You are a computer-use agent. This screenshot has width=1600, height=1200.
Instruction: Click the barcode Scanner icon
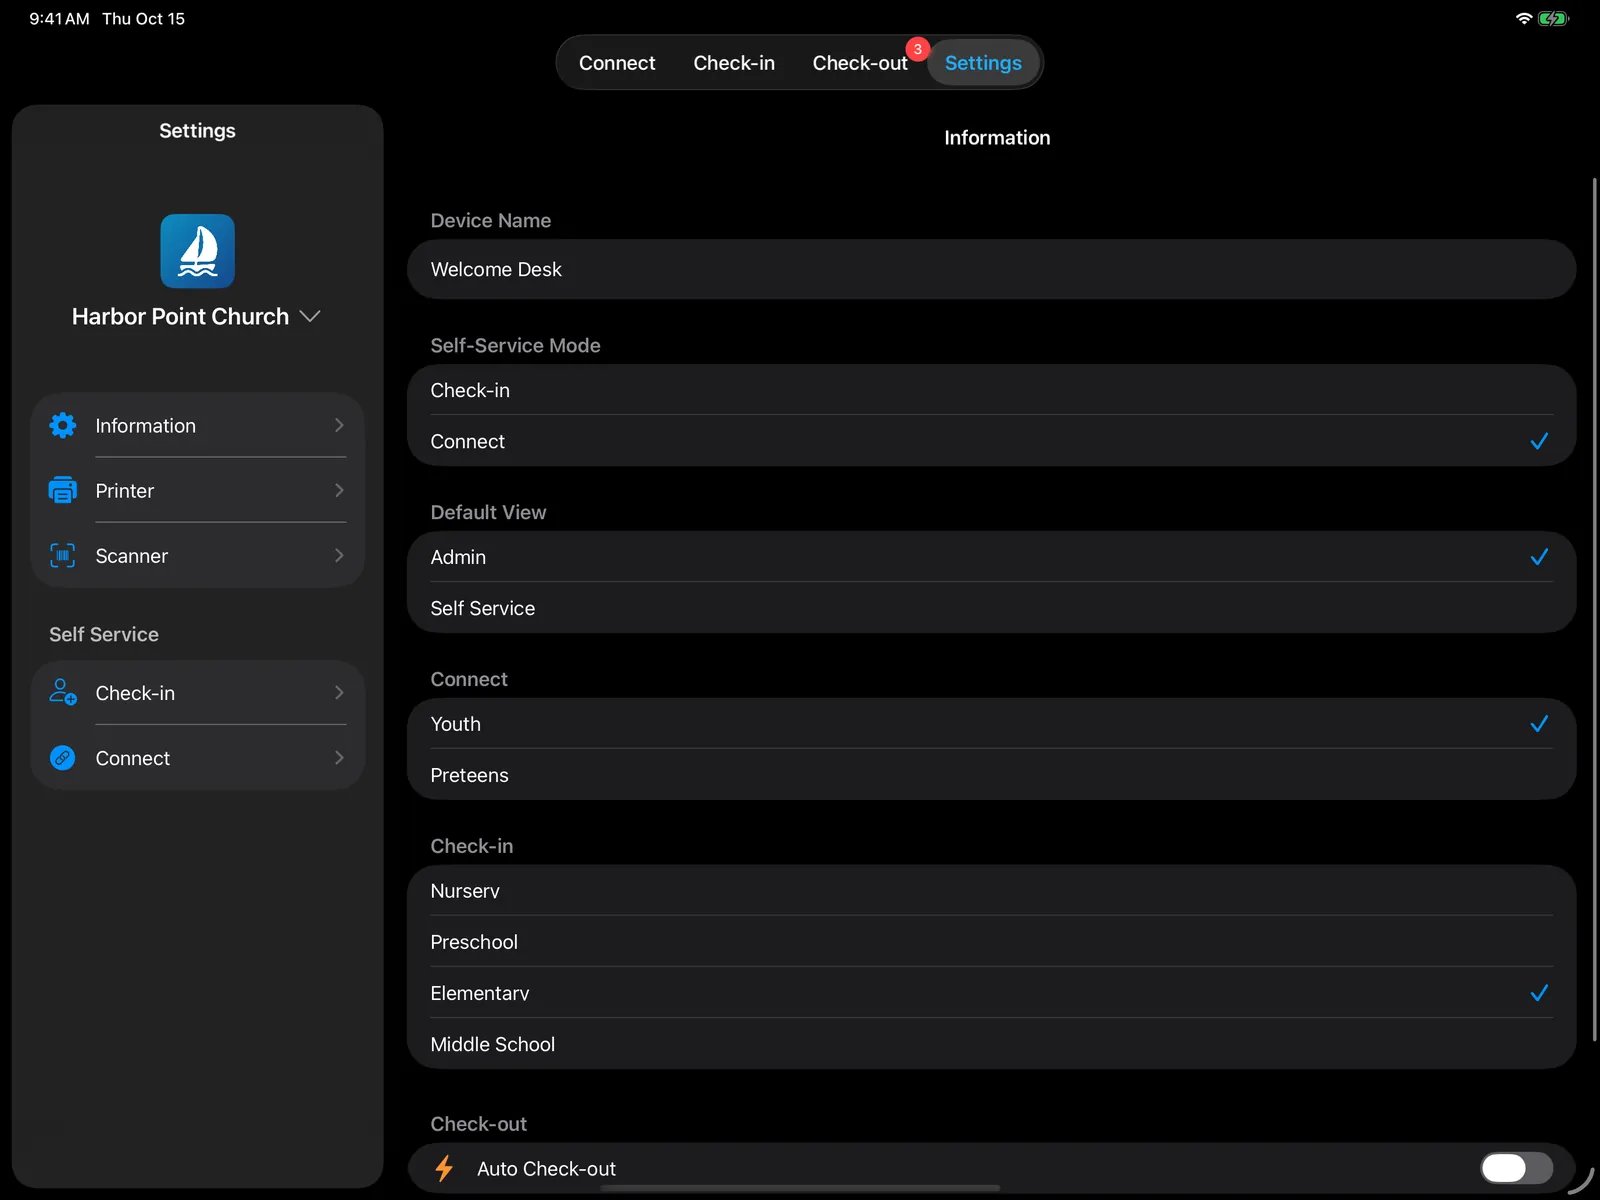[x=63, y=555]
